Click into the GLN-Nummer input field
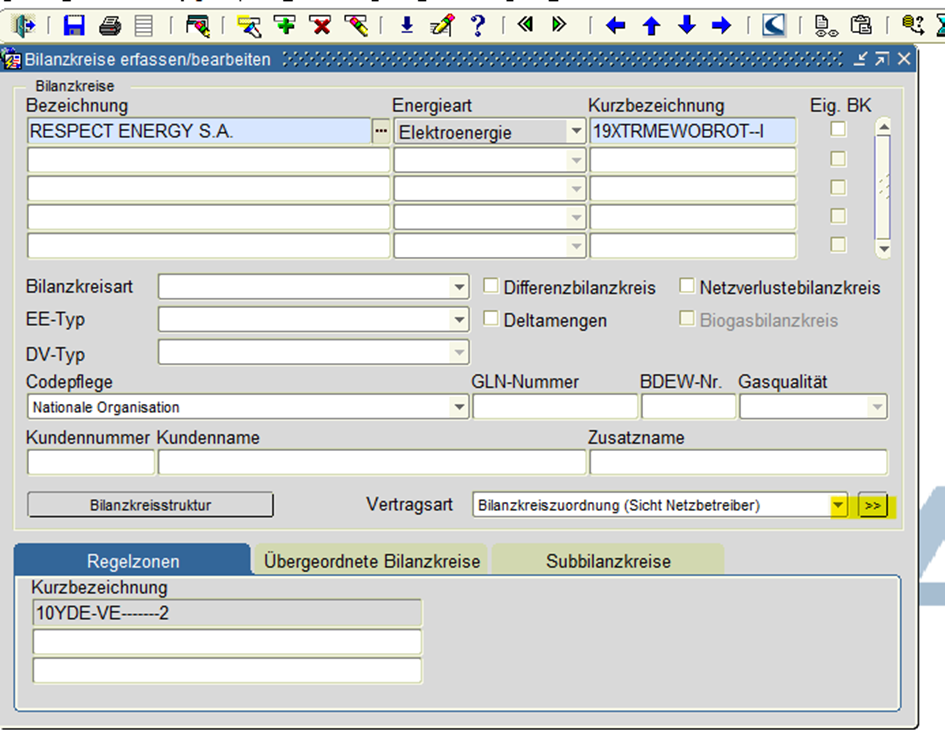The height and width of the screenshot is (731, 945). [x=554, y=407]
